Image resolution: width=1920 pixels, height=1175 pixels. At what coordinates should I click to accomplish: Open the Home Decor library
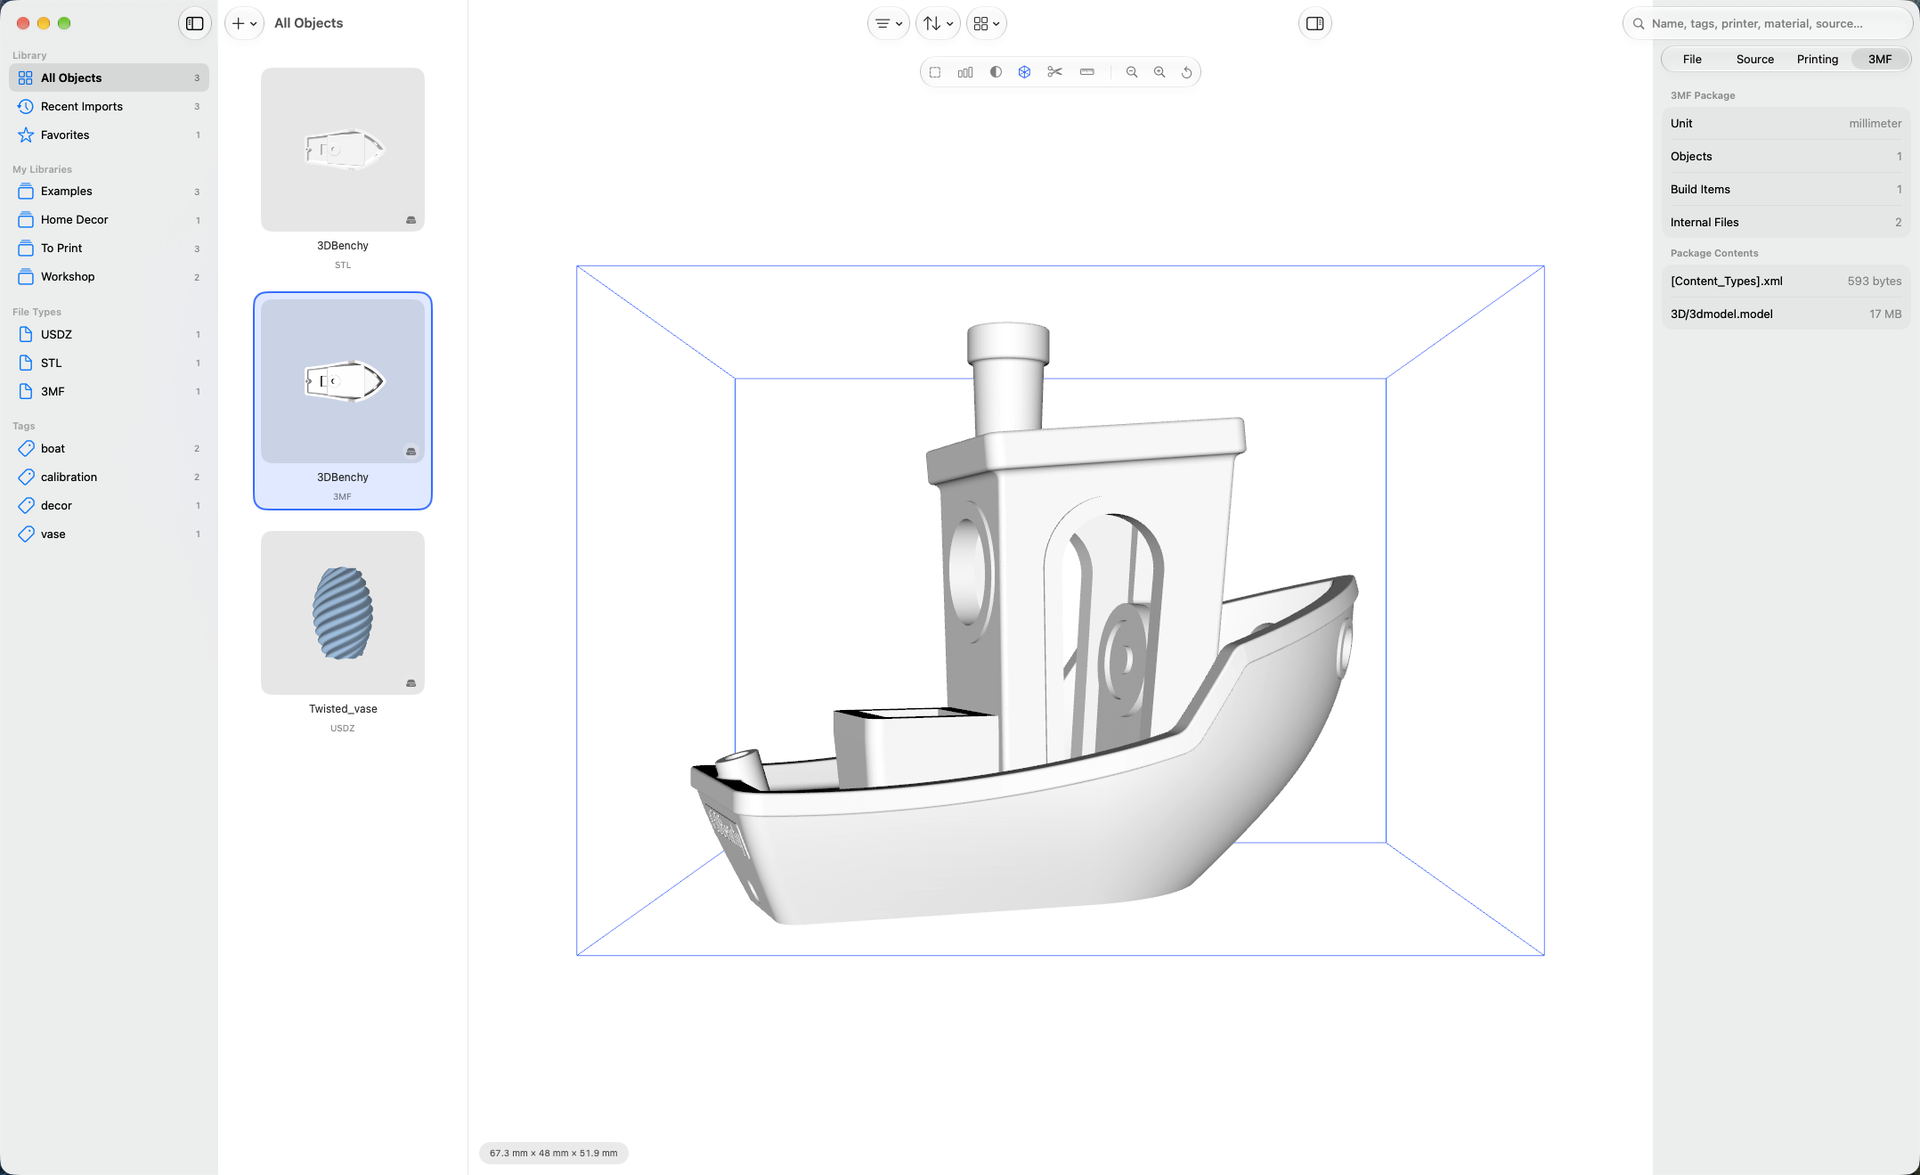click(109, 220)
